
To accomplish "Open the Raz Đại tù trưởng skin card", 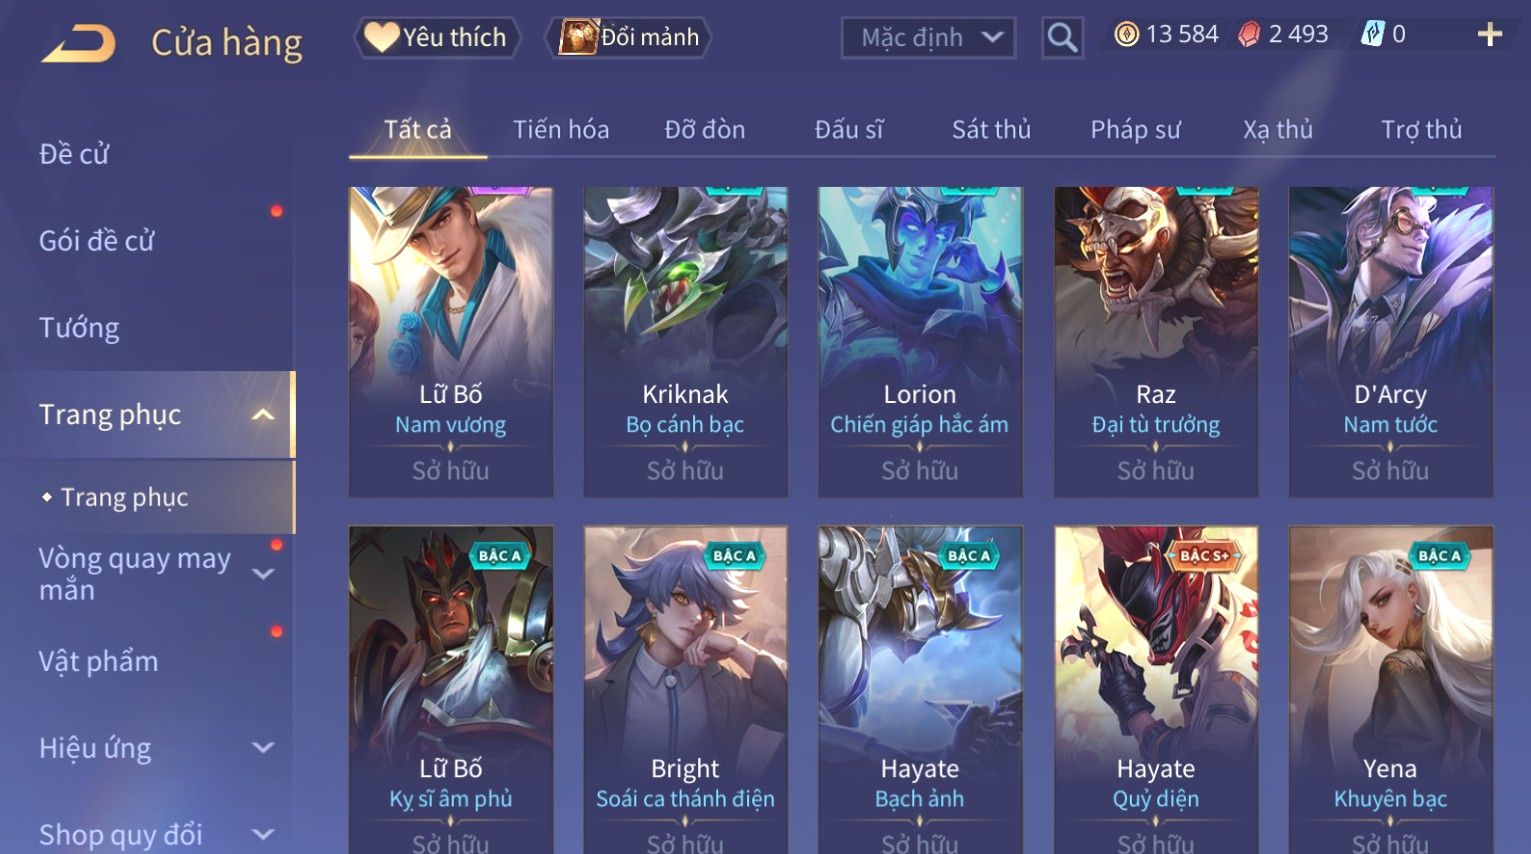I will (1156, 342).
